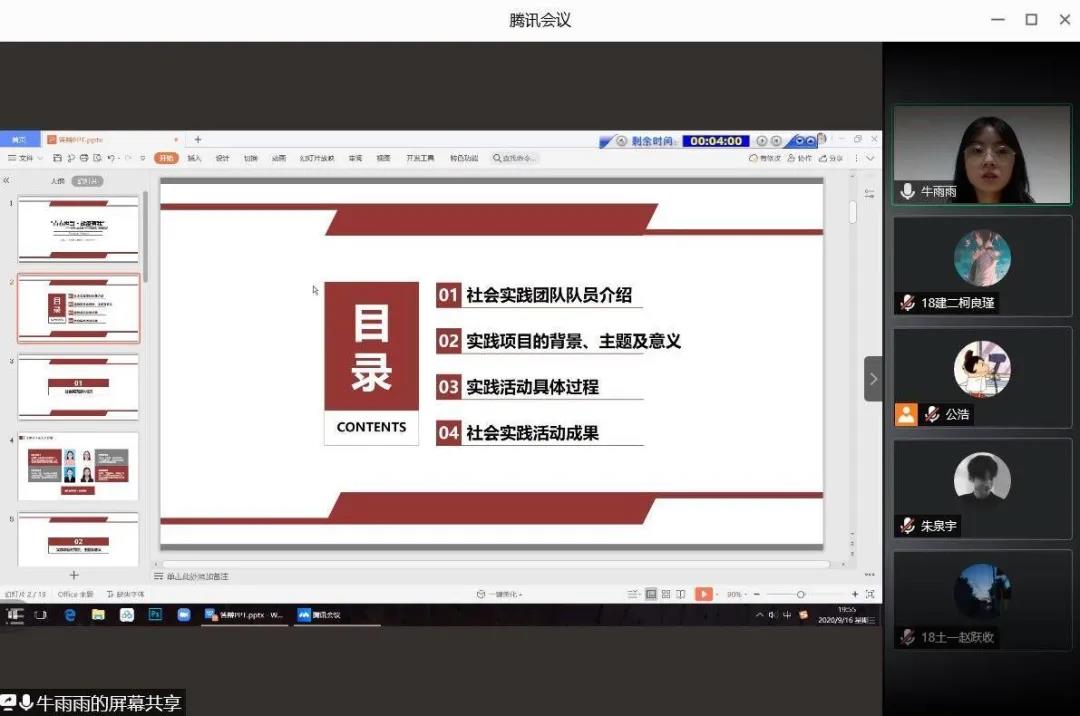
Task: Toggle muted microphone for 朱泉宇
Action: tap(908, 526)
